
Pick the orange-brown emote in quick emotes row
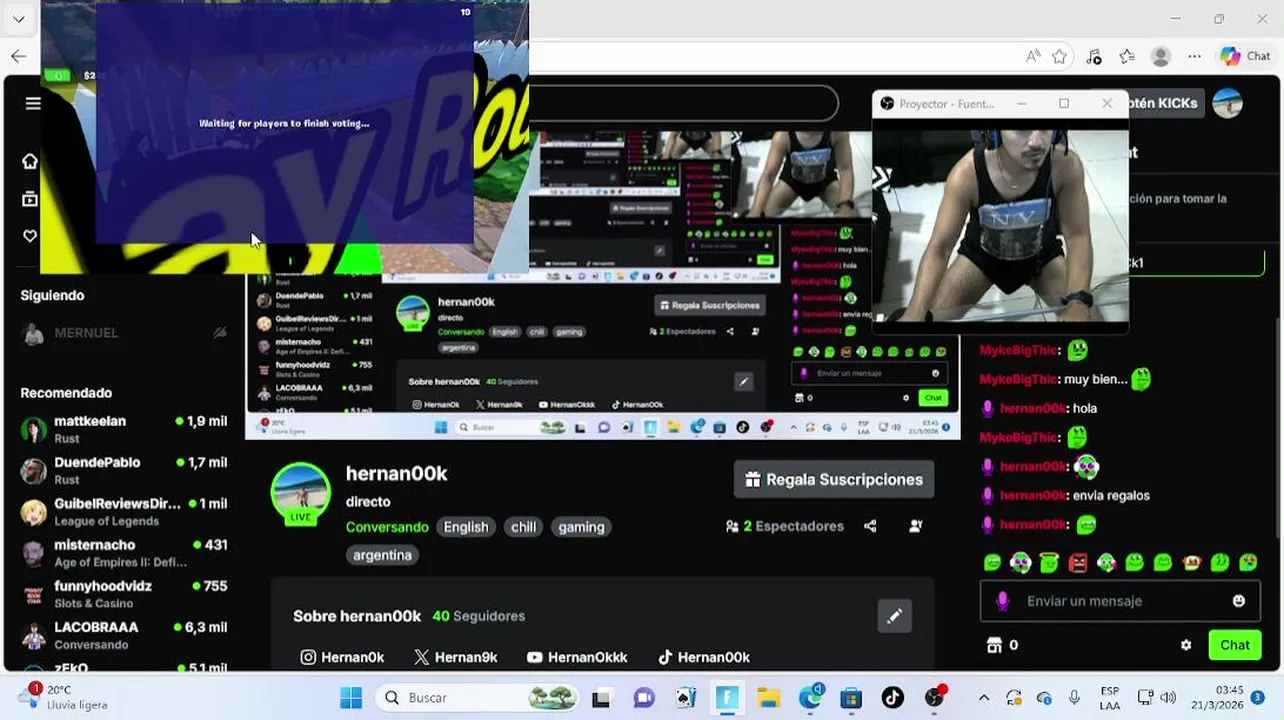1191,563
